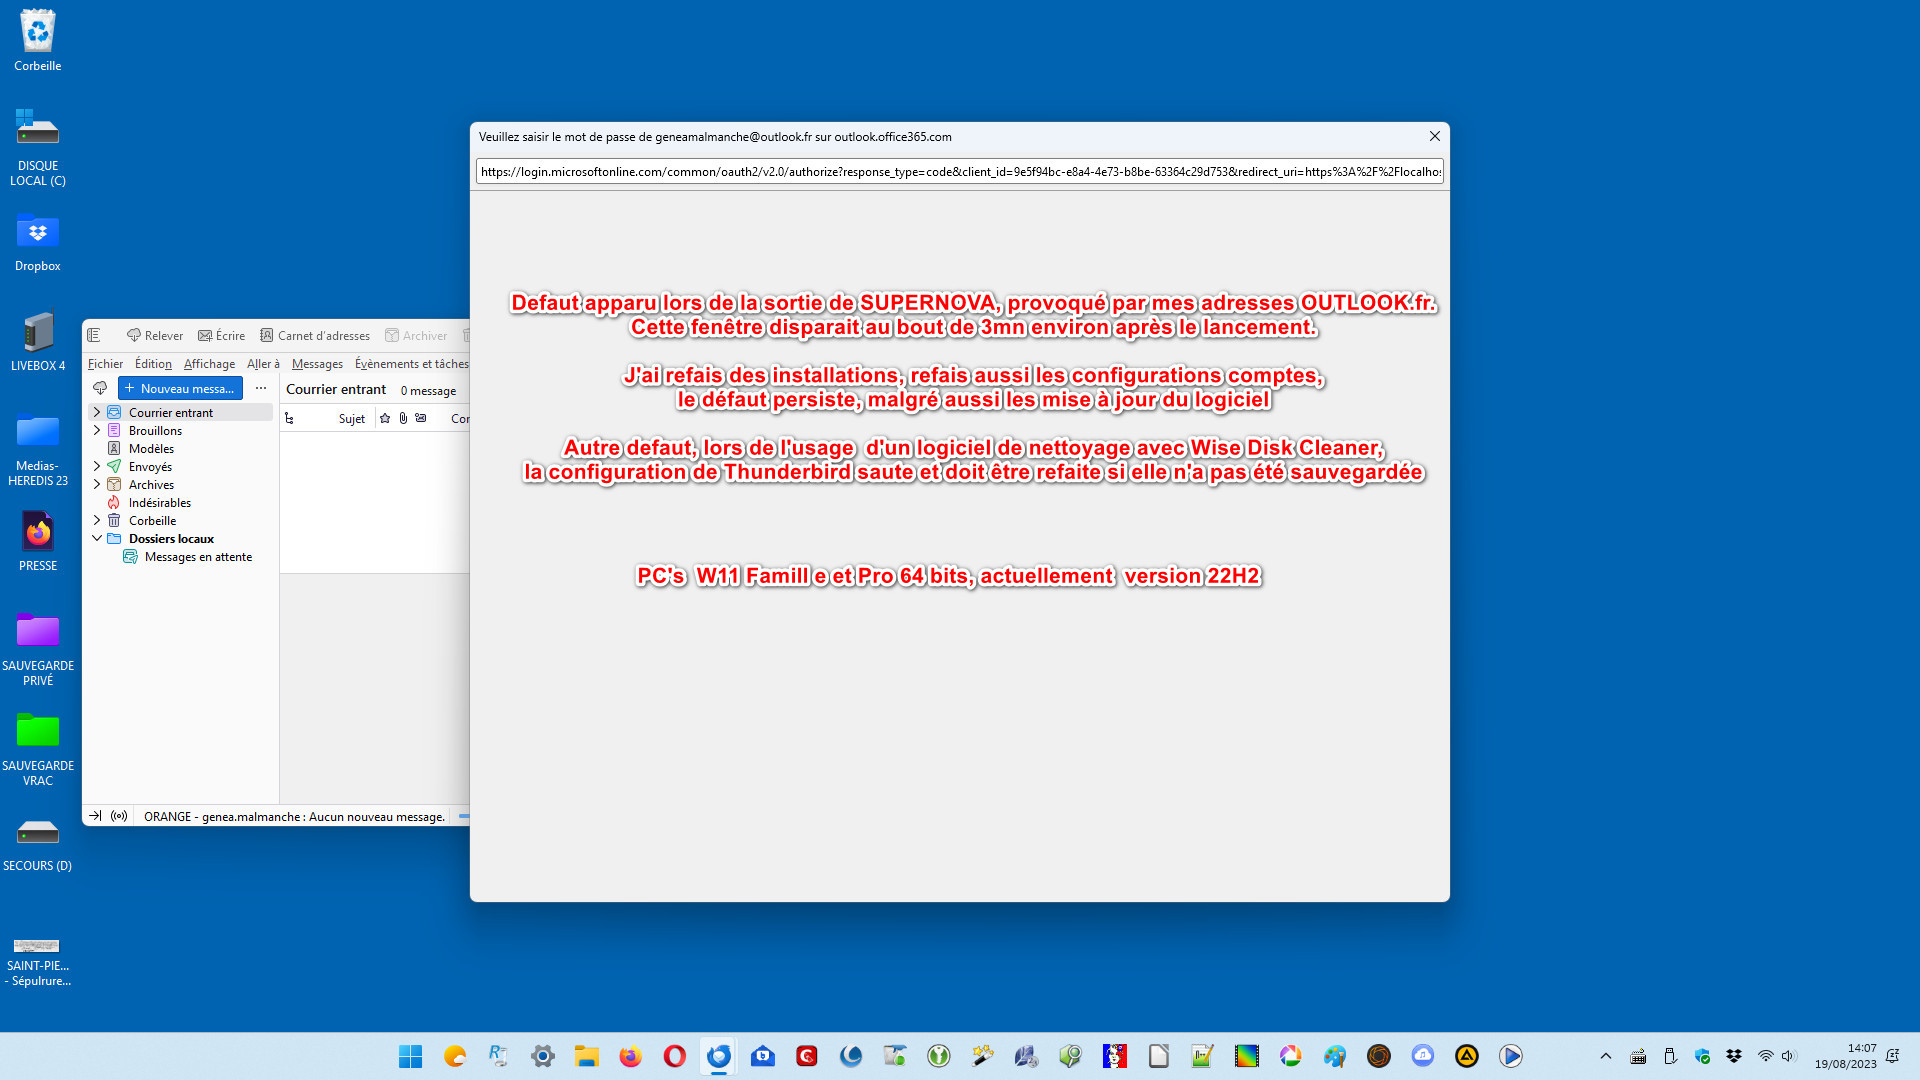1920x1080 pixels.
Task: Expand the Envoyés folder
Action: (x=97, y=466)
